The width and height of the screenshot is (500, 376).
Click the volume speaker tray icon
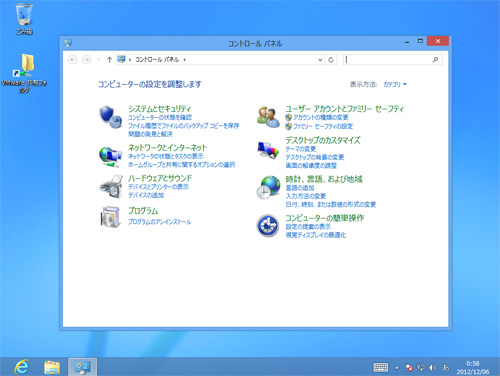point(432,368)
